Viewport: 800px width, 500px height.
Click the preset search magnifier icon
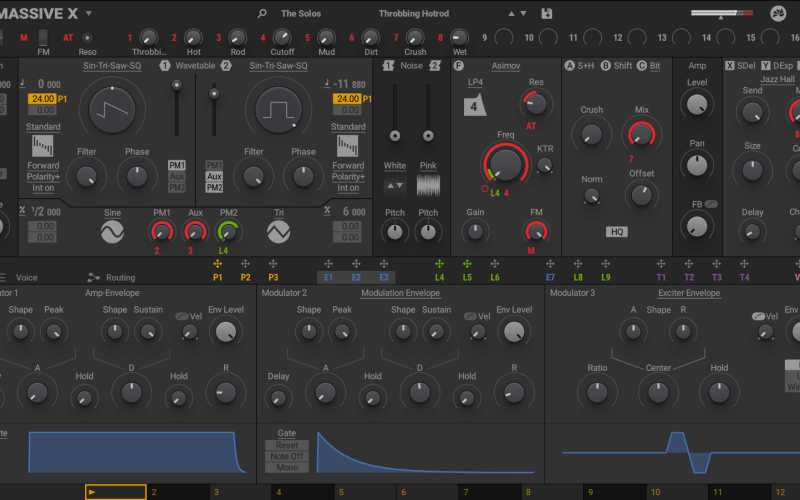click(x=262, y=14)
